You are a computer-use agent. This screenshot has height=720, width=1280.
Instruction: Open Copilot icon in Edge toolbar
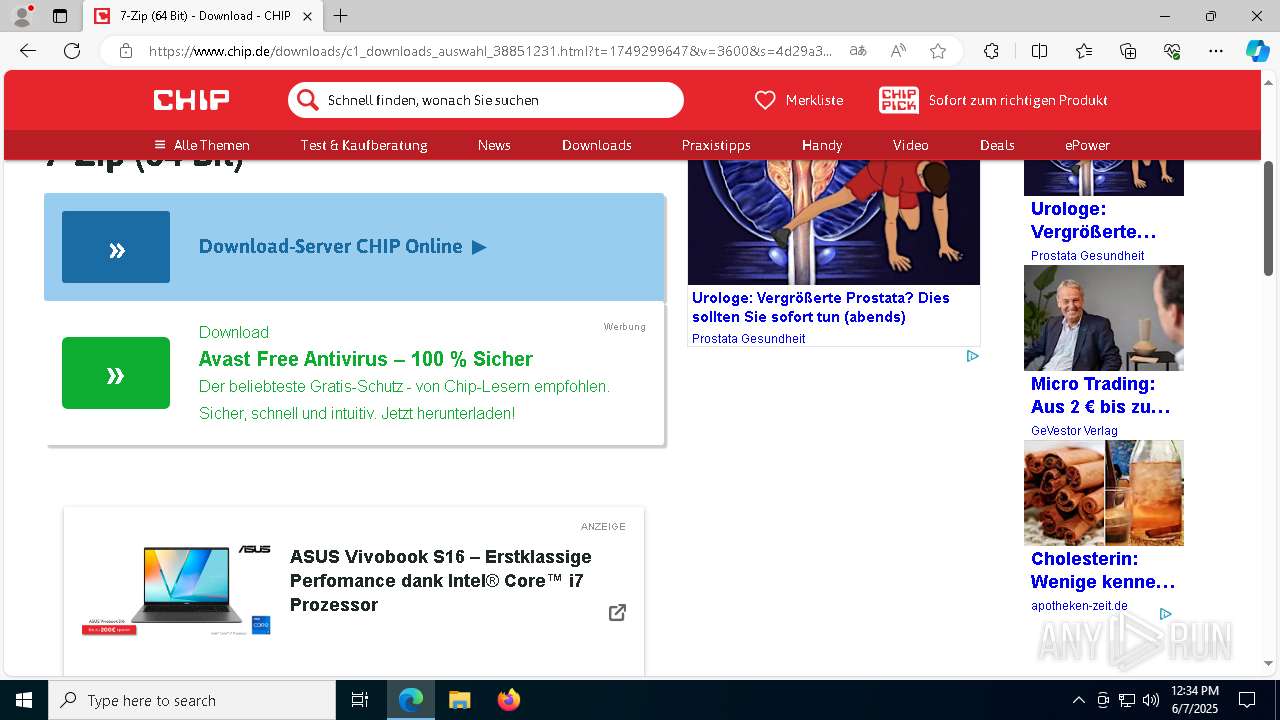tap(1257, 51)
